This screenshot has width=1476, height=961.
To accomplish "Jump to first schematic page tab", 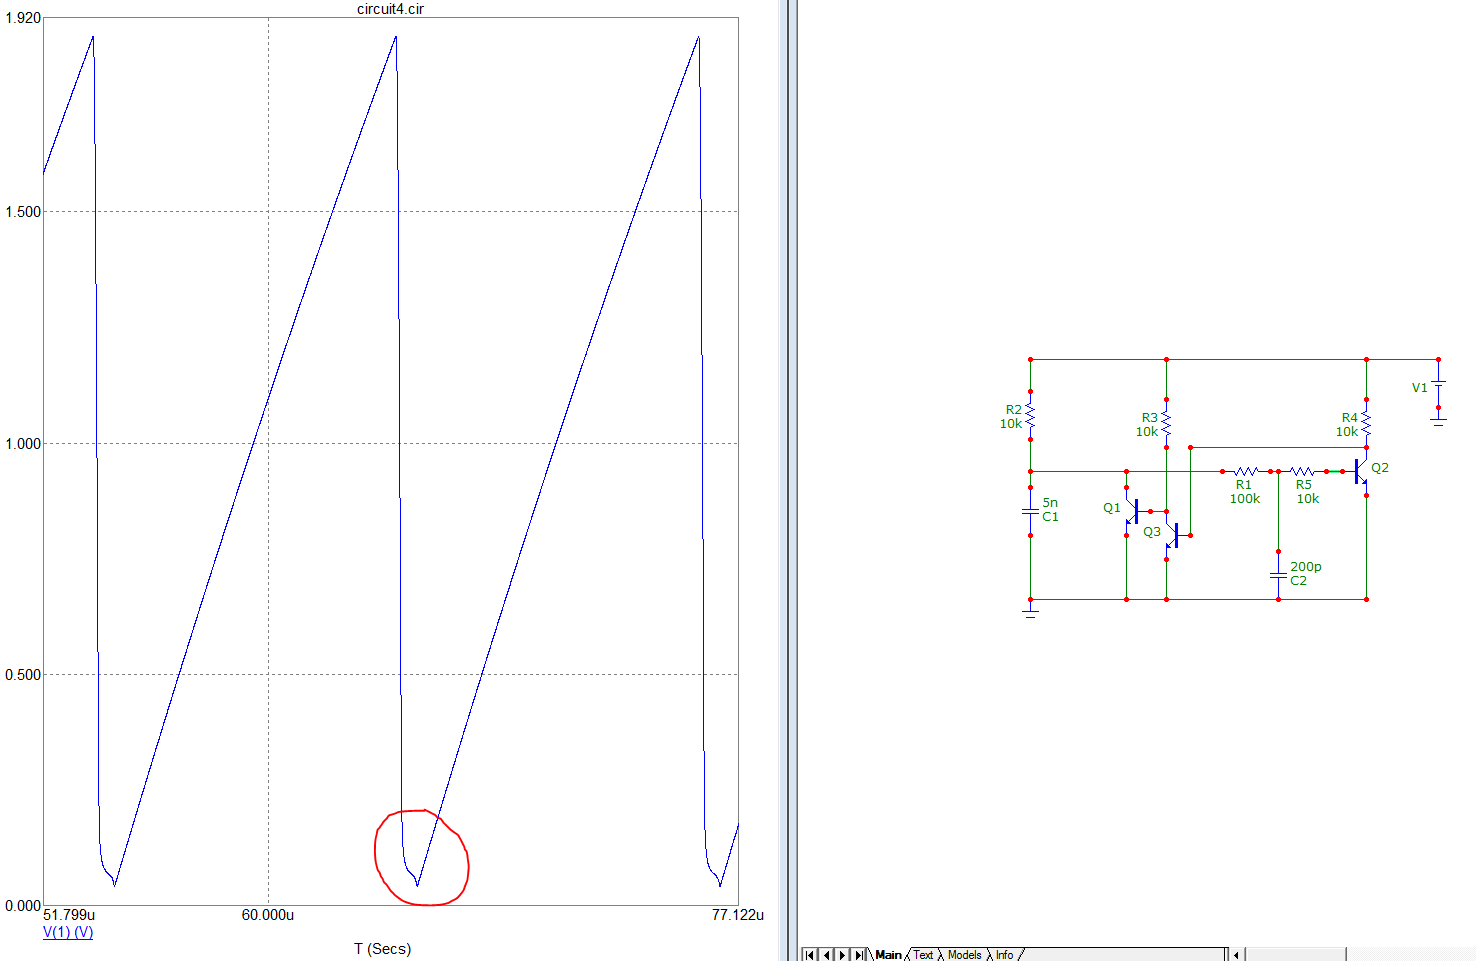I will (x=810, y=955).
